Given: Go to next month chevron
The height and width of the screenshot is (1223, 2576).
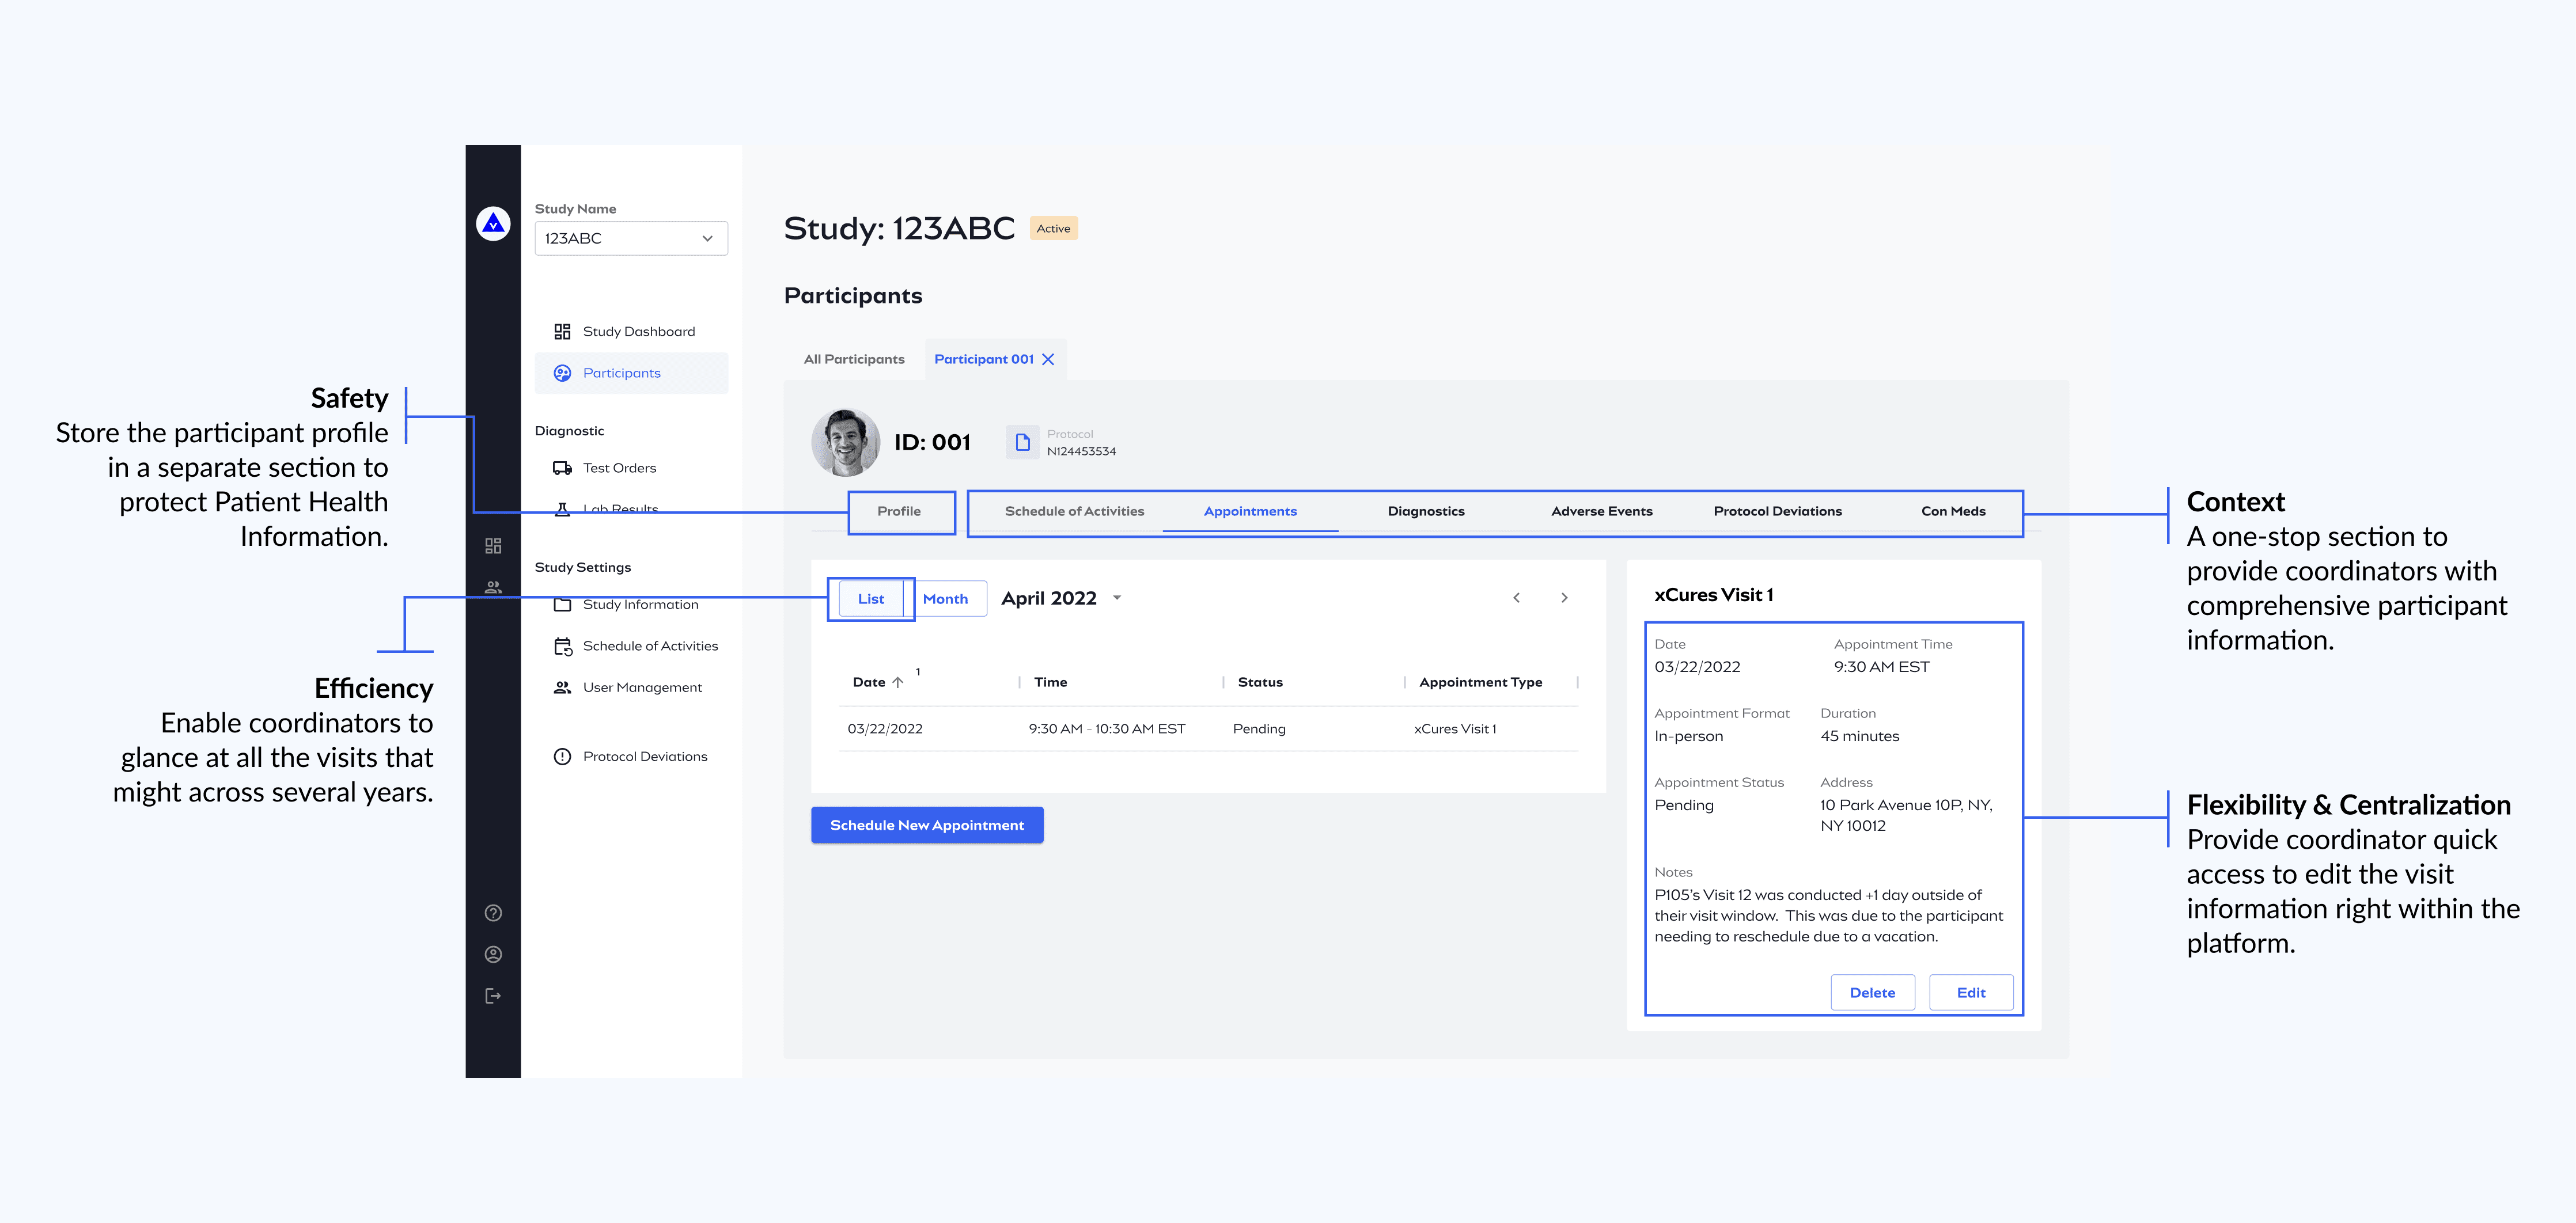Looking at the screenshot, I should click(x=1564, y=598).
